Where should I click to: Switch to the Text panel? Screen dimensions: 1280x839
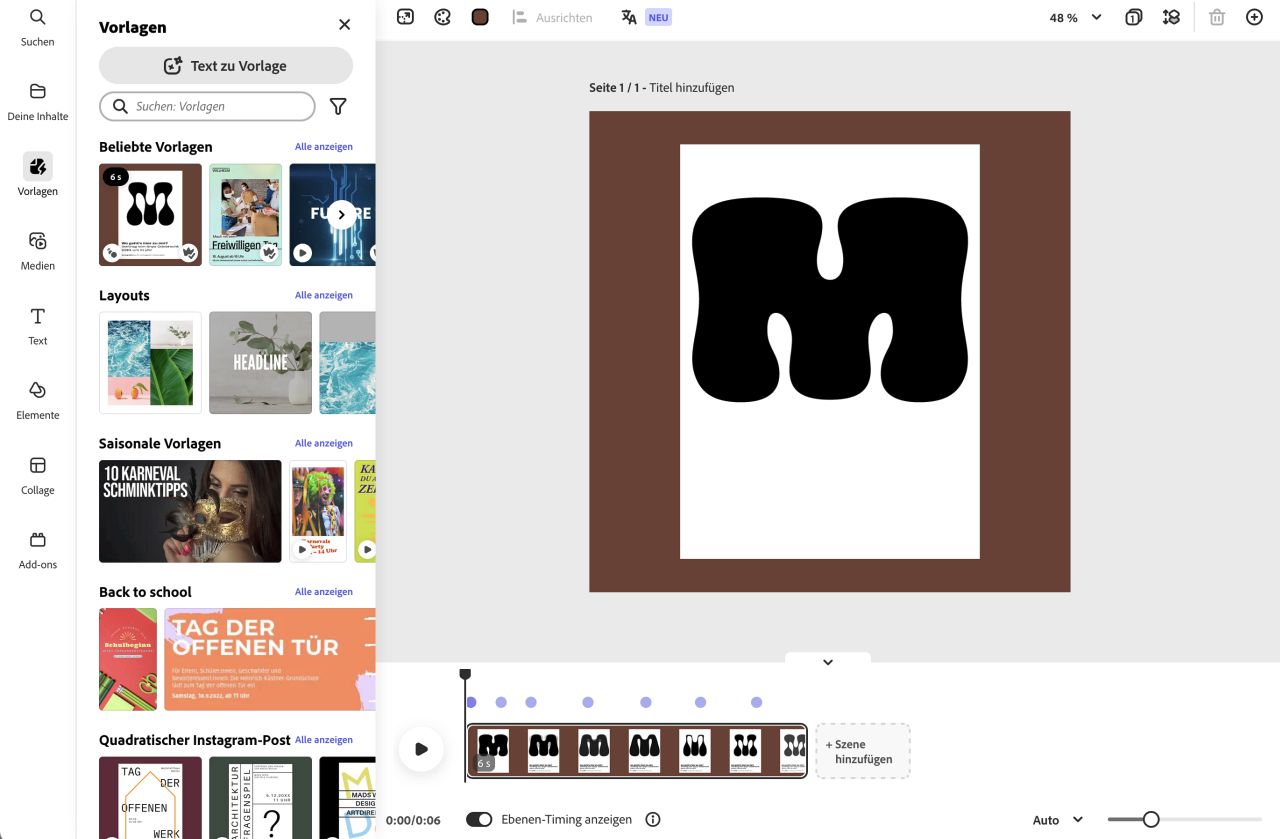pyautogui.click(x=37, y=326)
